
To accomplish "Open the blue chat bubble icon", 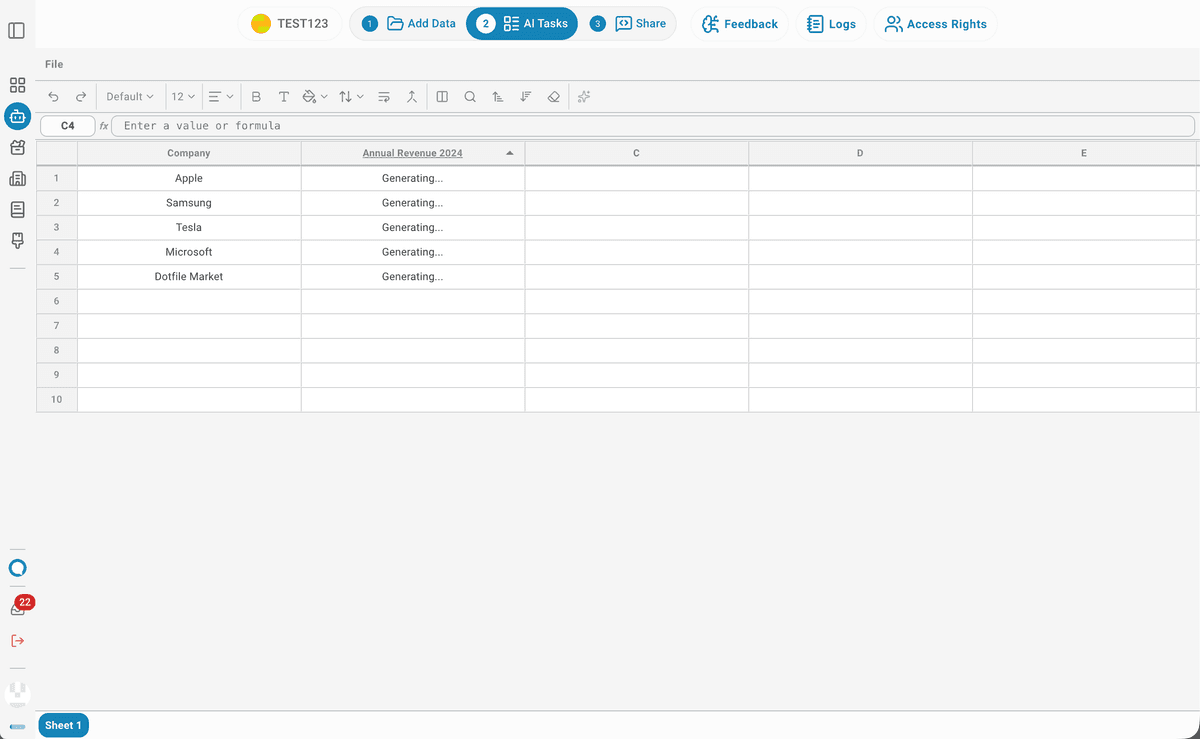I will (17, 568).
